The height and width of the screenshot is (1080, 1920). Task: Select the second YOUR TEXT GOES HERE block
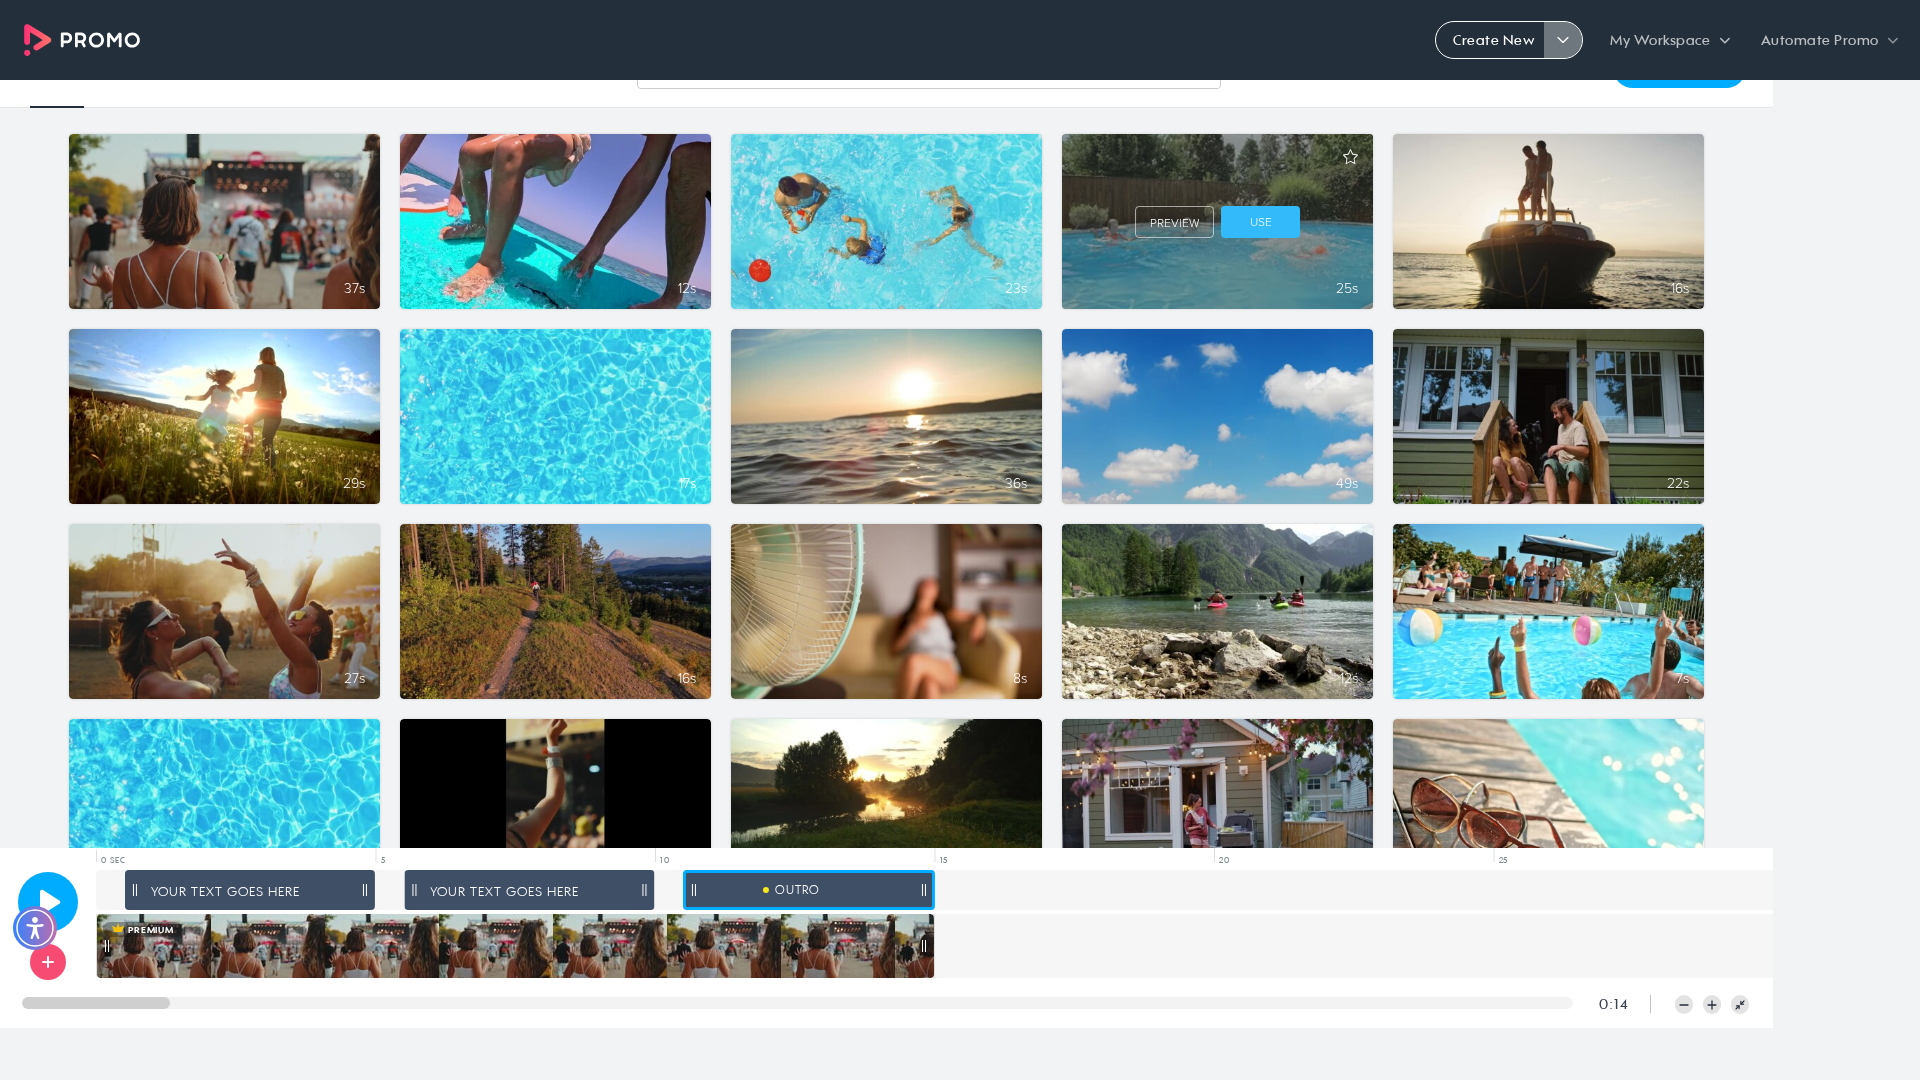pyautogui.click(x=529, y=890)
